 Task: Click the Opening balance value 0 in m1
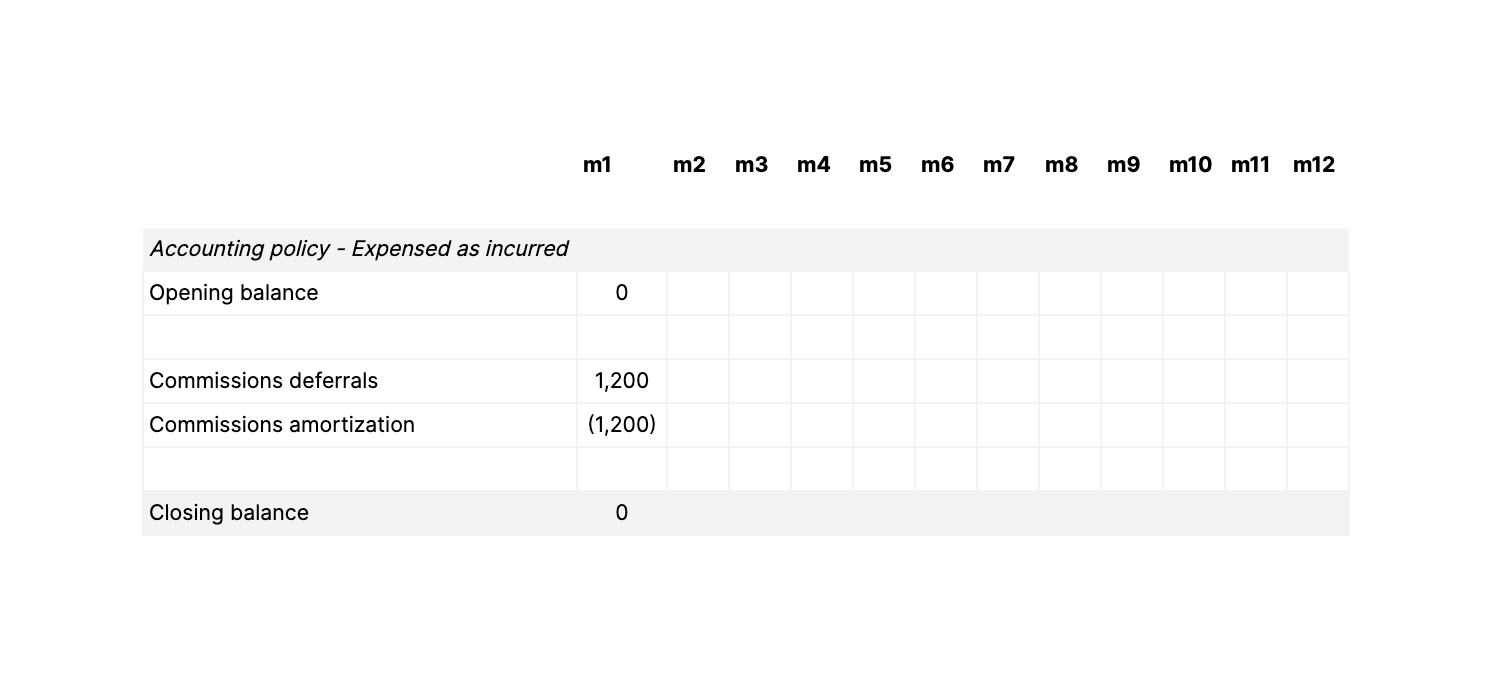click(x=621, y=293)
